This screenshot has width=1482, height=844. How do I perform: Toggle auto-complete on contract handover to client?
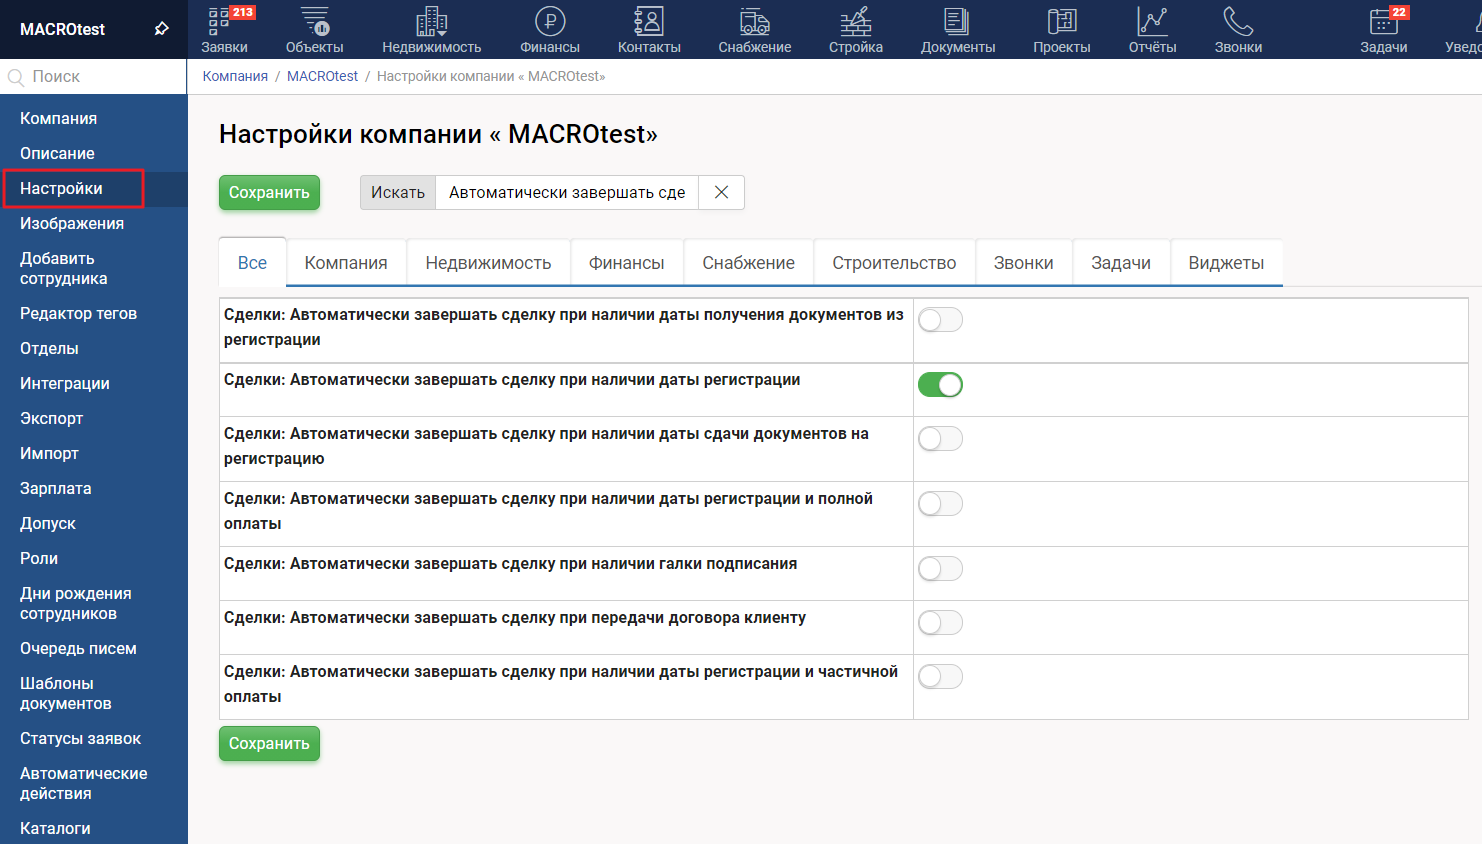[940, 623]
